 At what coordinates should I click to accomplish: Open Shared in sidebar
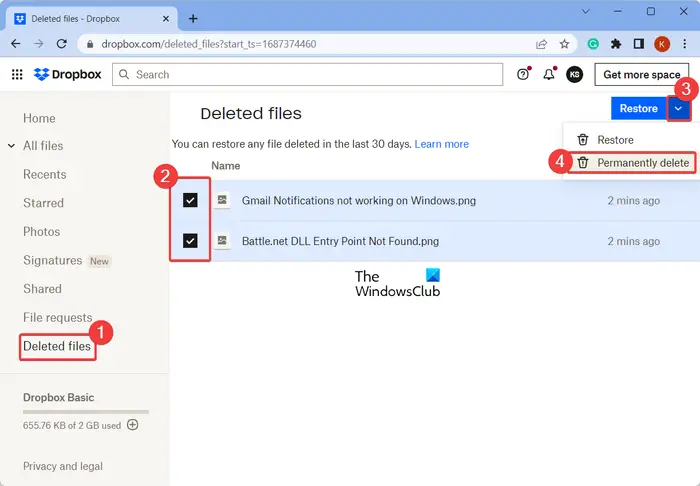tap(42, 289)
